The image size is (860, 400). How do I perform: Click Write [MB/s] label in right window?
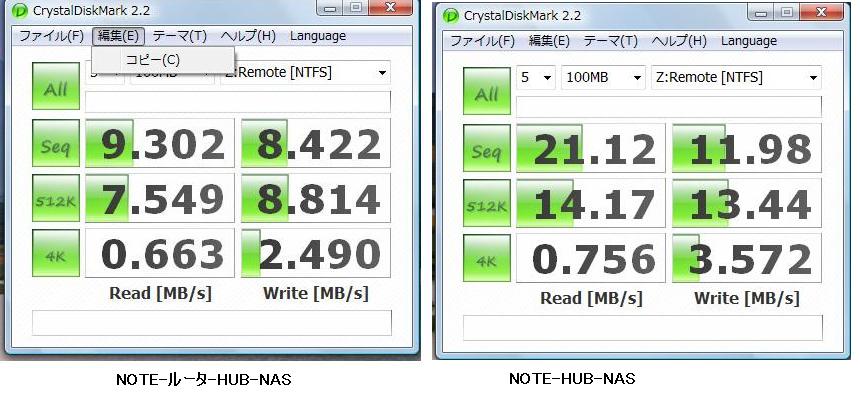tap(747, 298)
